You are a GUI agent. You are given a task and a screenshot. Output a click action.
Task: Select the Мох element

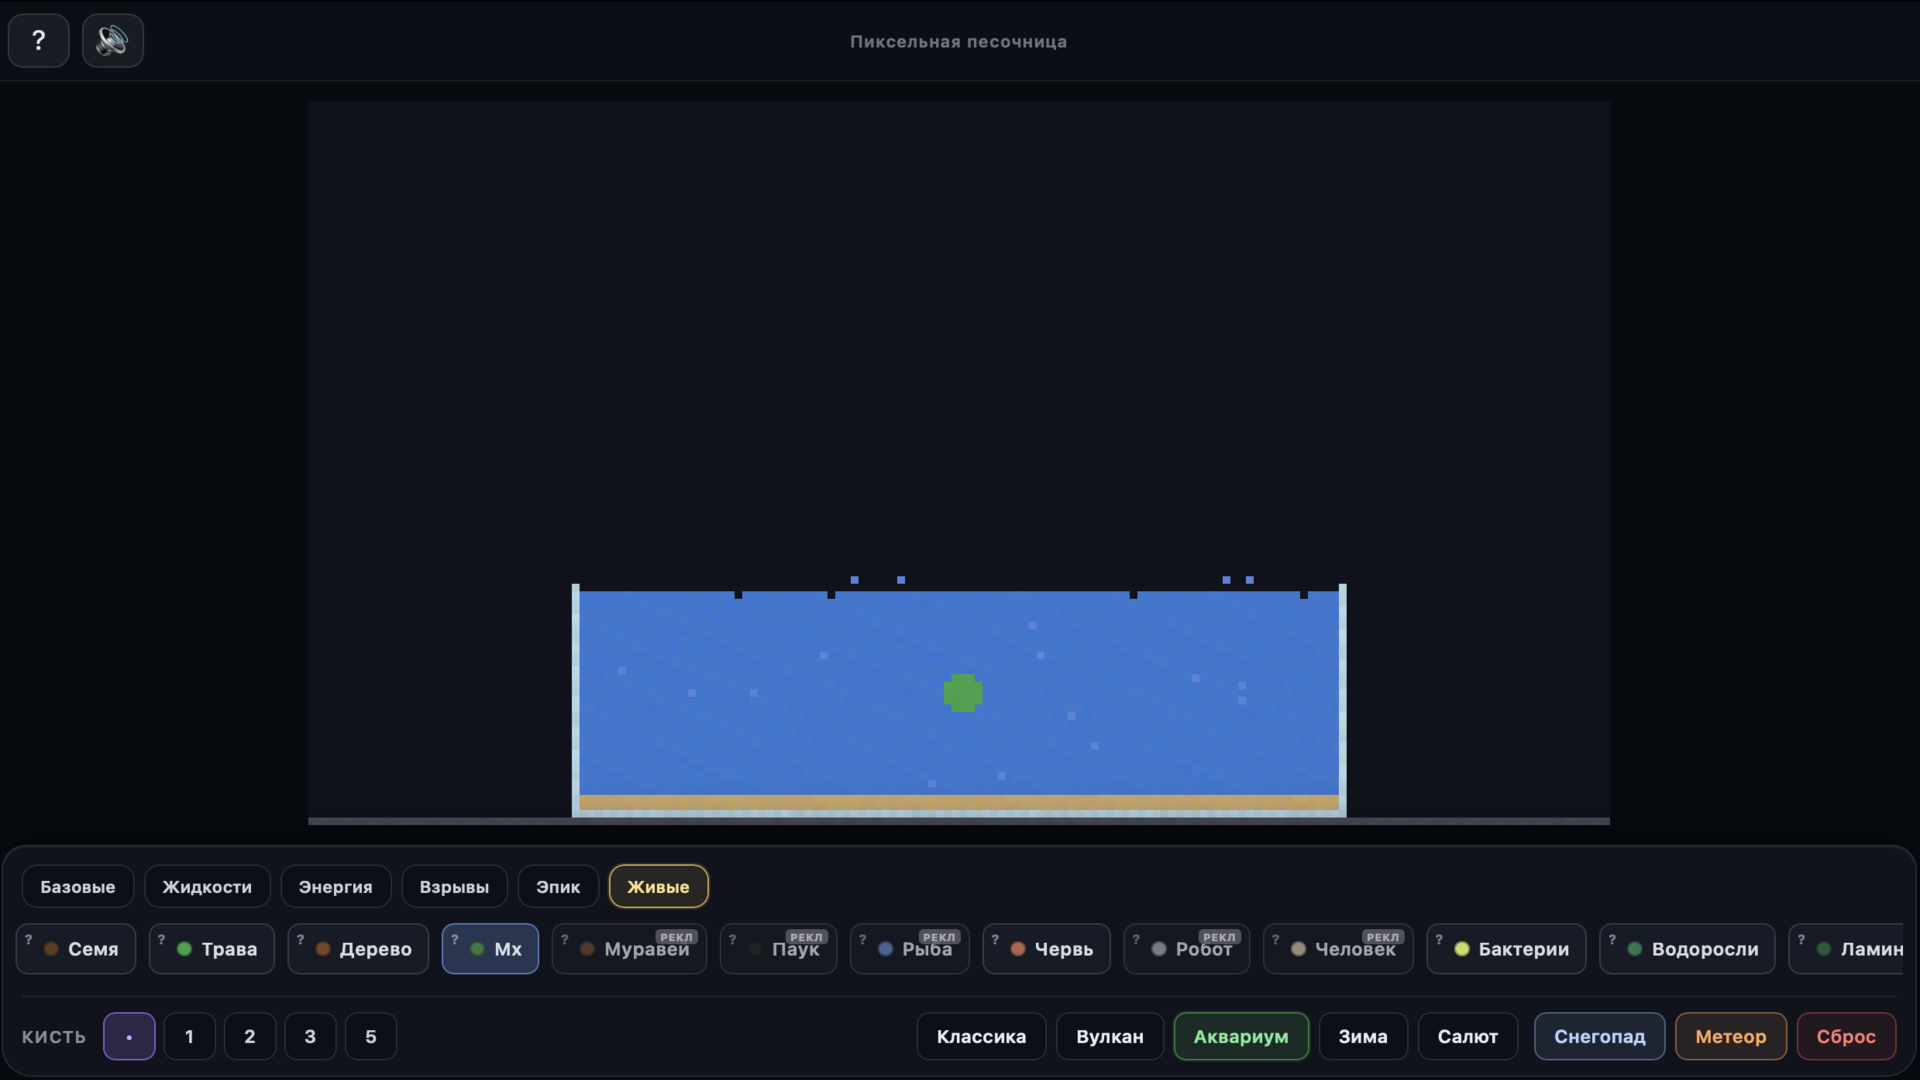[489, 948]
